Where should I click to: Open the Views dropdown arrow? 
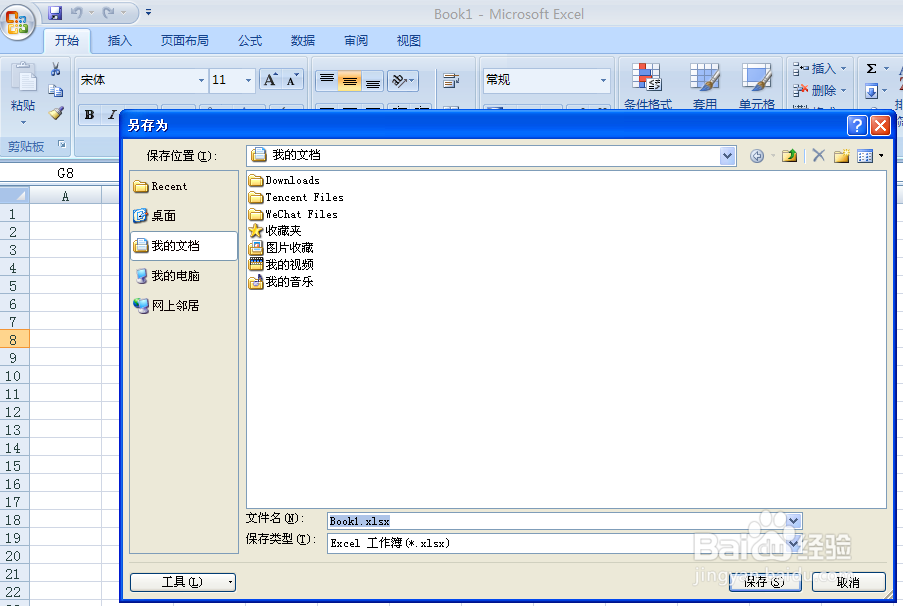click(x=881, y=156)
